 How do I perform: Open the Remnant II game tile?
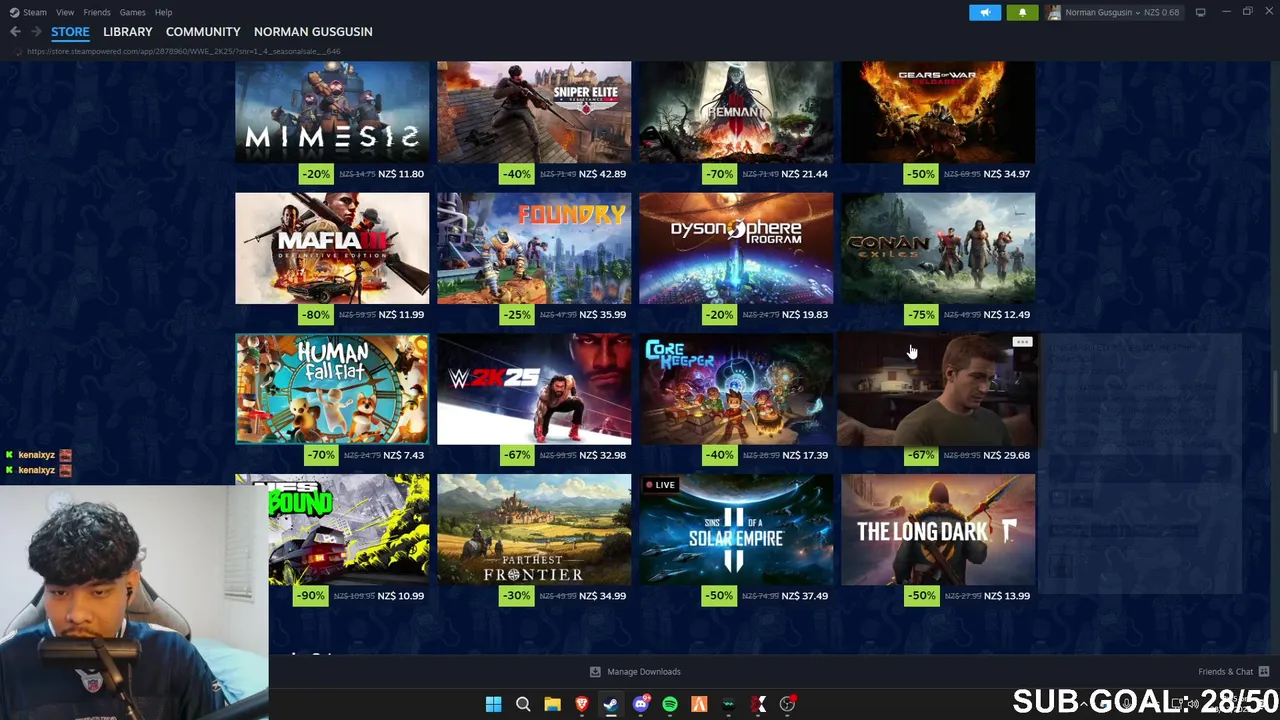736,112
